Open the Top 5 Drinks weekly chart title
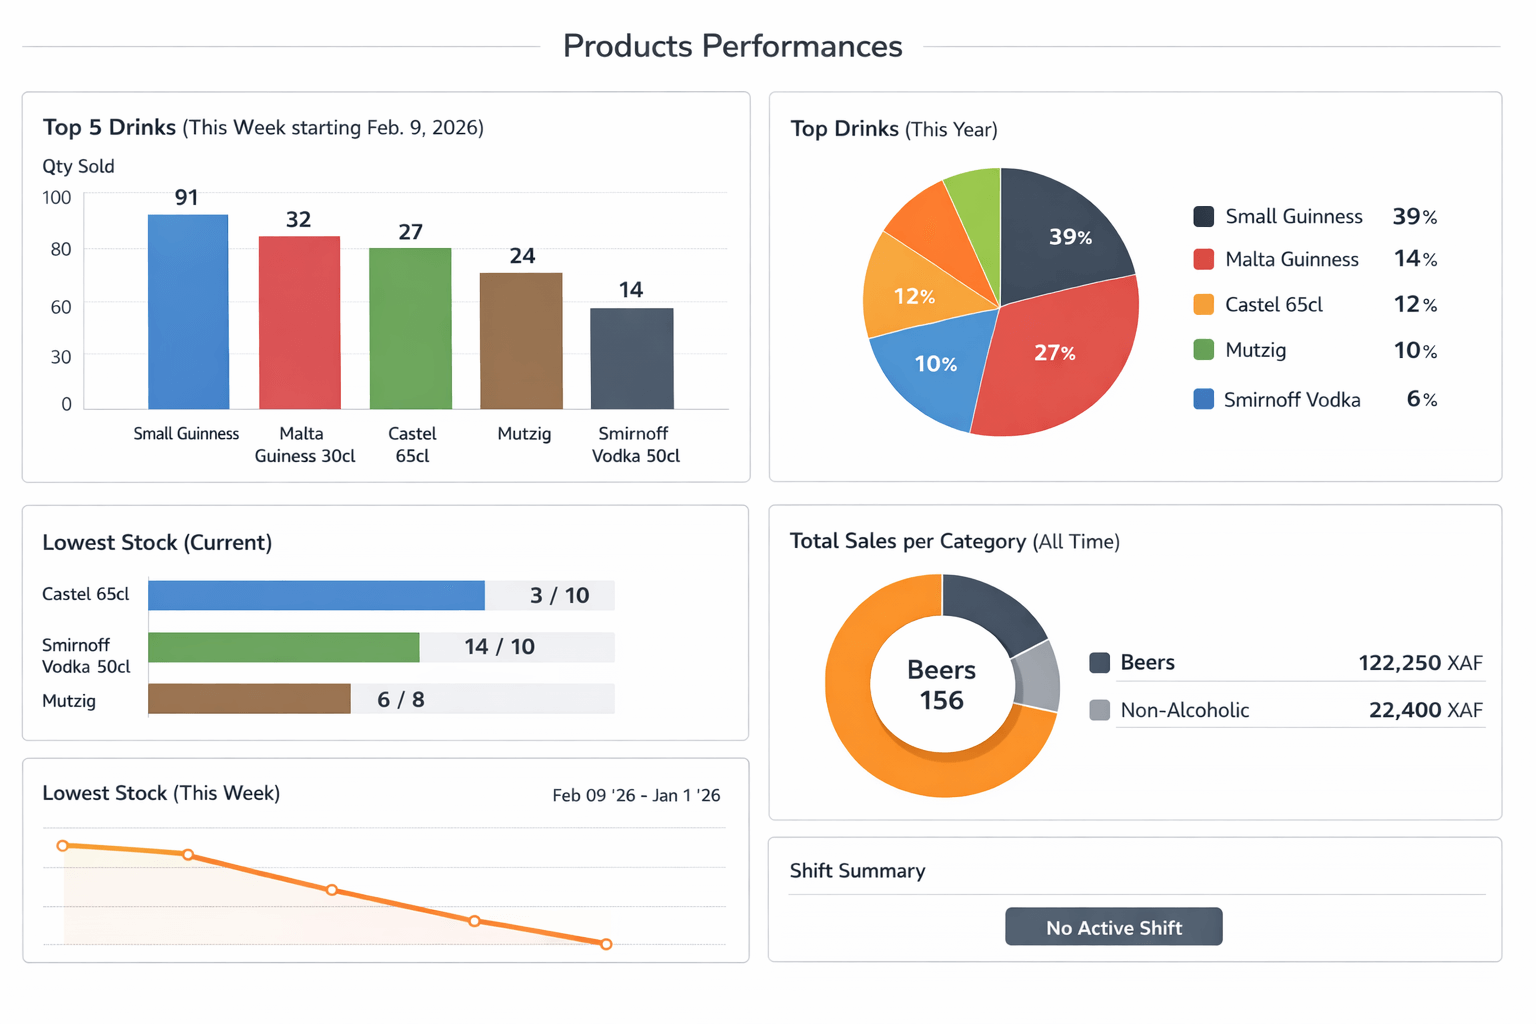 [x=110, y=127]
